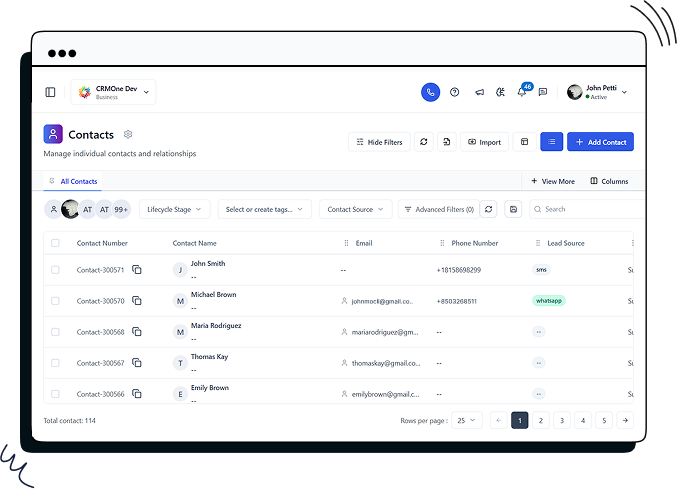Check the select-all checkbox in table header
This screenshot has width=677, height=489.
[55, 243]
